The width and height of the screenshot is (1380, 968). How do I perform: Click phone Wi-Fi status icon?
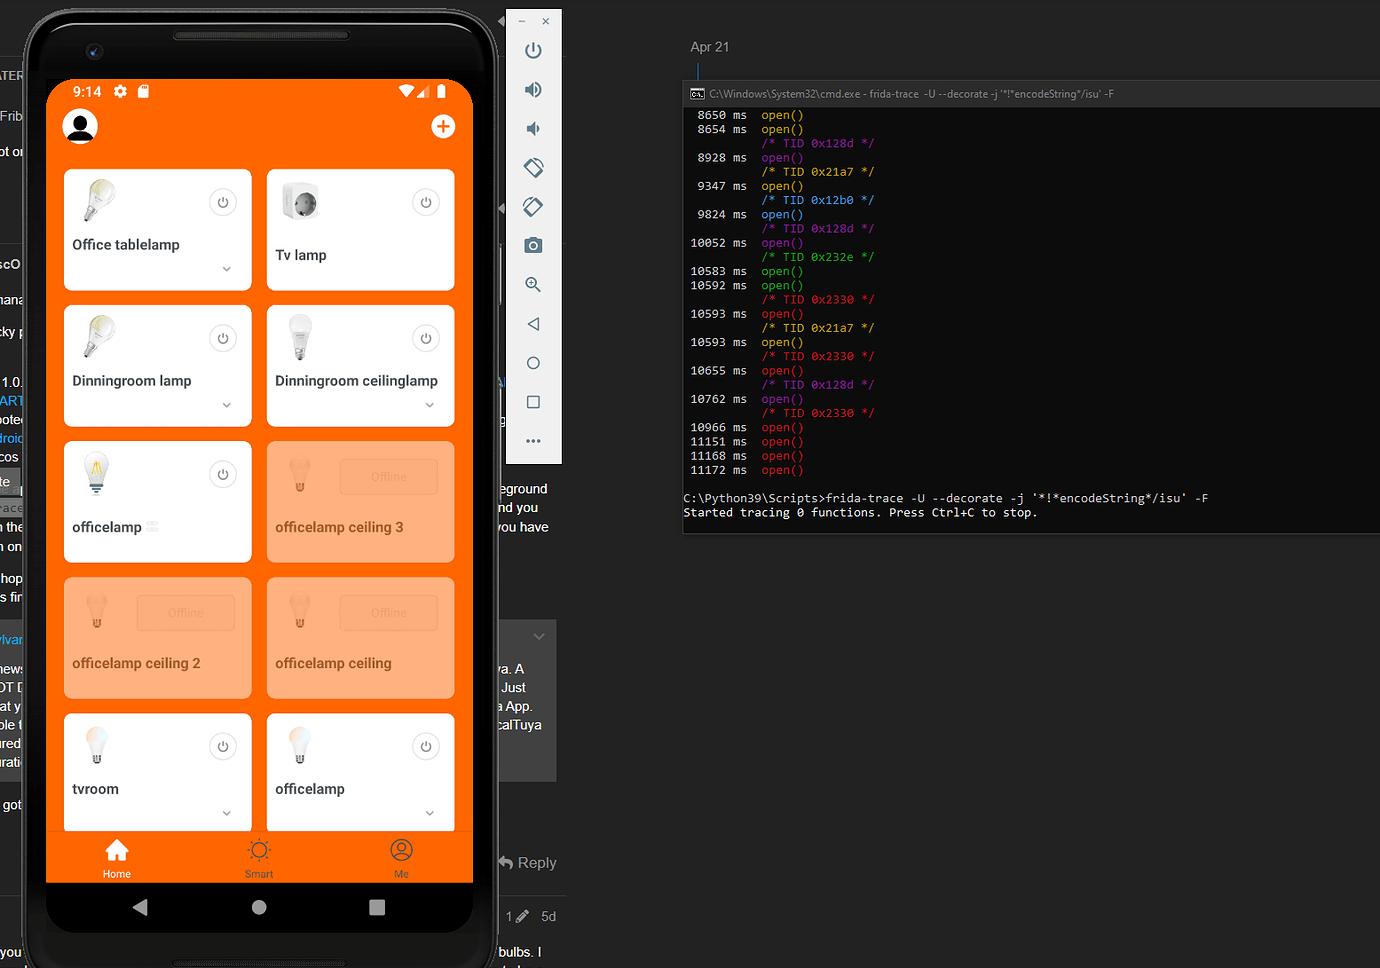[x=406, y=91]
